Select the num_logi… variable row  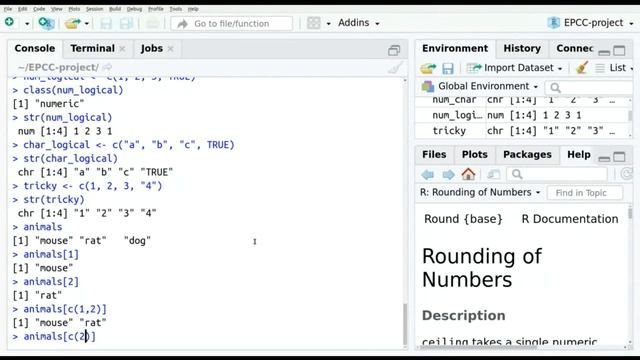522,115
